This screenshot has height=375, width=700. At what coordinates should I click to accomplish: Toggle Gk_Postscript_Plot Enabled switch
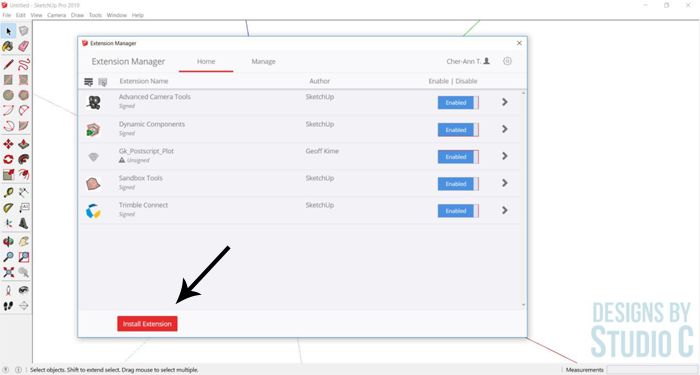click(x=458, y=157)
